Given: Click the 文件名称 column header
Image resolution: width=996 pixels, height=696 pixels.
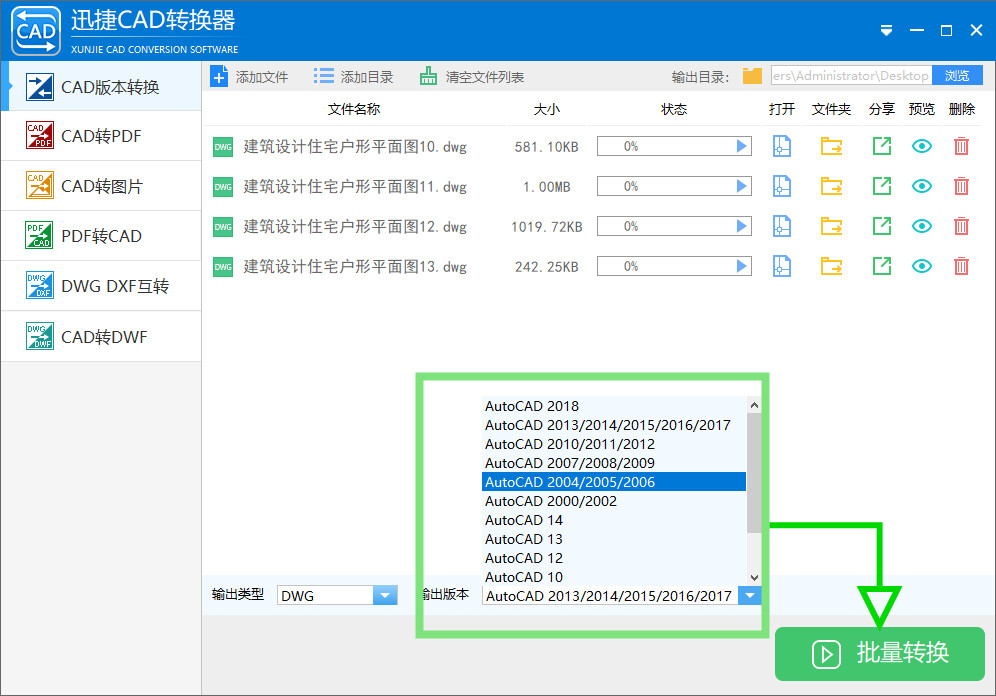Looking at the screenshot, I should 354,109.
